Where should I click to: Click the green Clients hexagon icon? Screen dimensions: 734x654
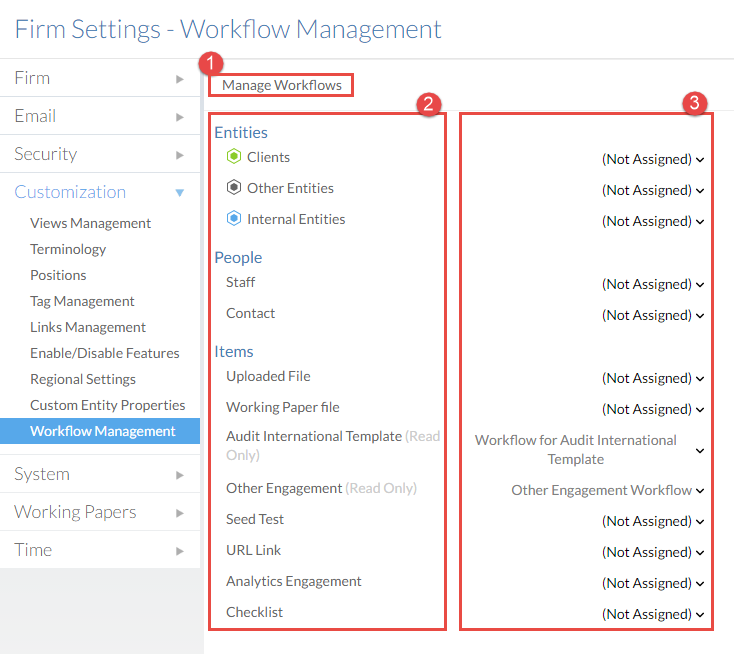point(234,157)
